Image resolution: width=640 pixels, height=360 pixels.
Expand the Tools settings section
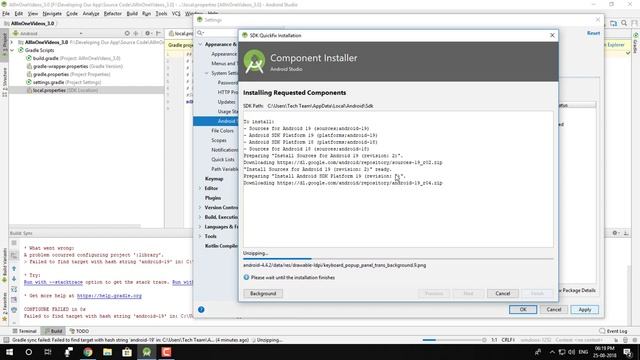click(x=200, y=236)
